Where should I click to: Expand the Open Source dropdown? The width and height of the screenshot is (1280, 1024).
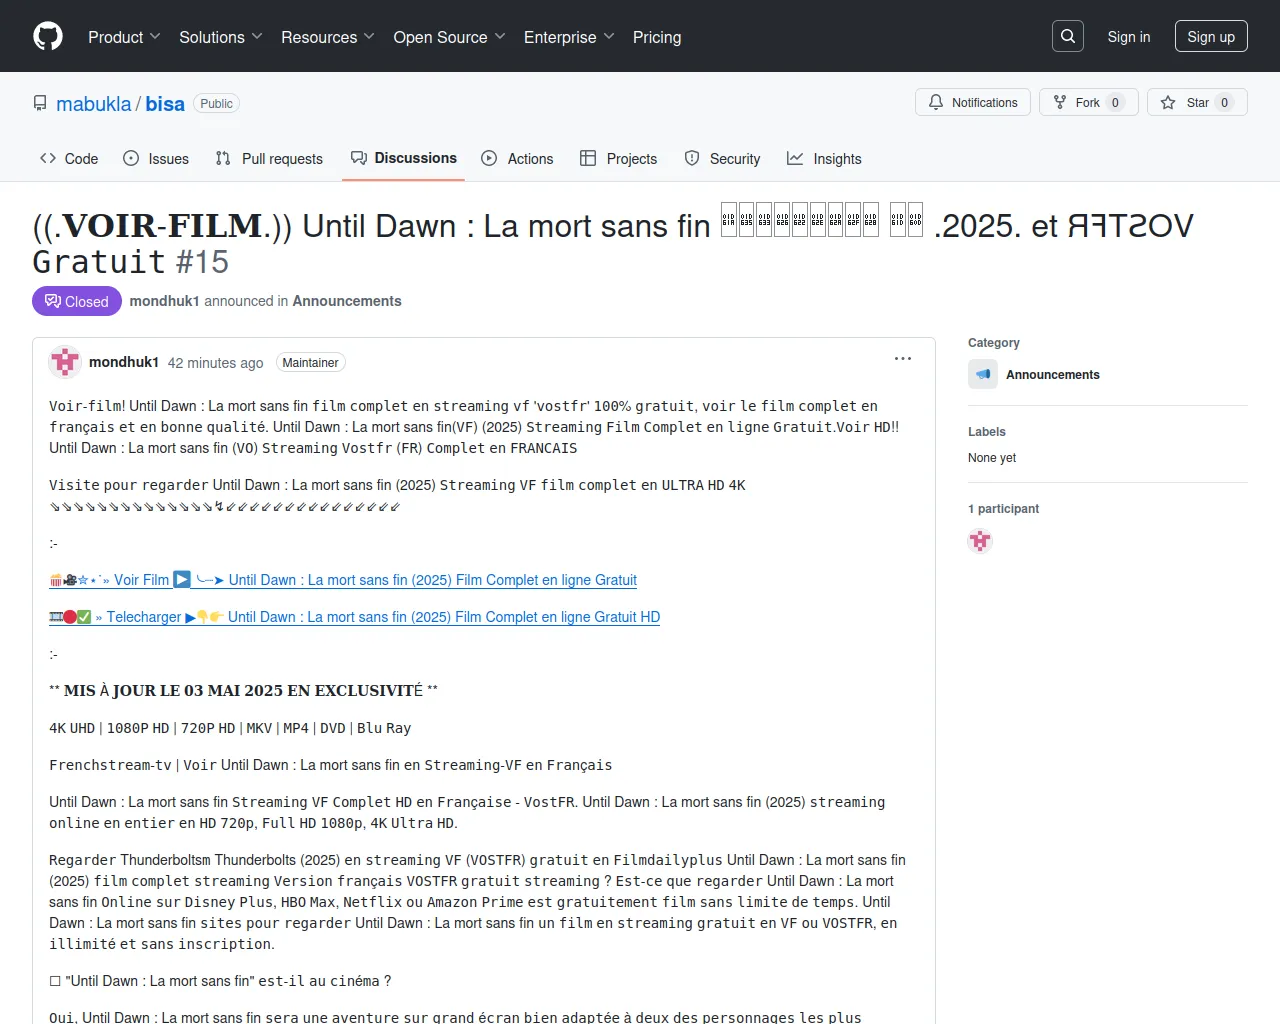(450, 37)
